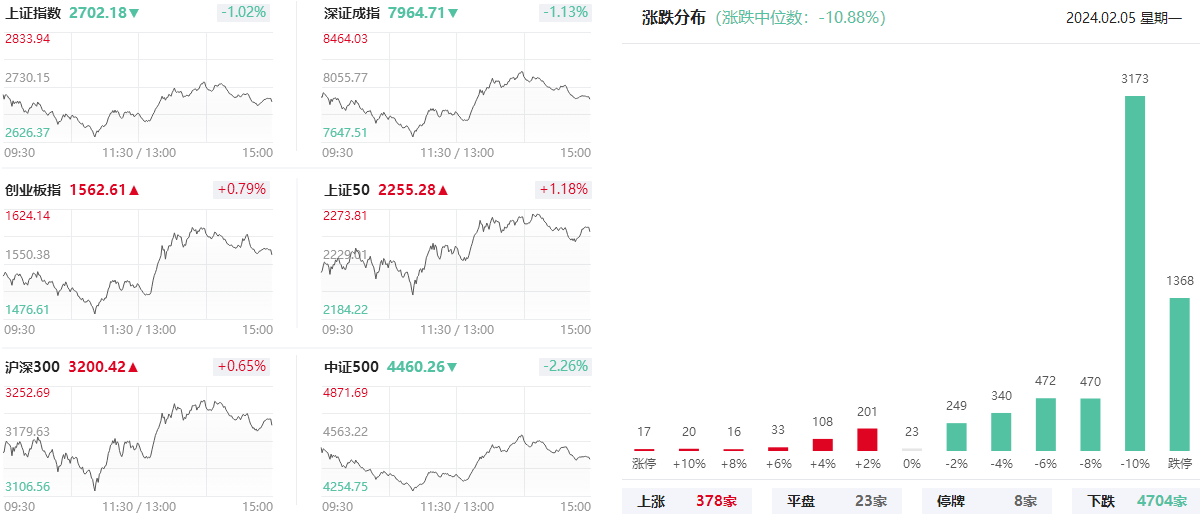The image size is (1200, 519).
Task: Click the tallest -10% bar with 3173
Action: (x=1135, y=272)
